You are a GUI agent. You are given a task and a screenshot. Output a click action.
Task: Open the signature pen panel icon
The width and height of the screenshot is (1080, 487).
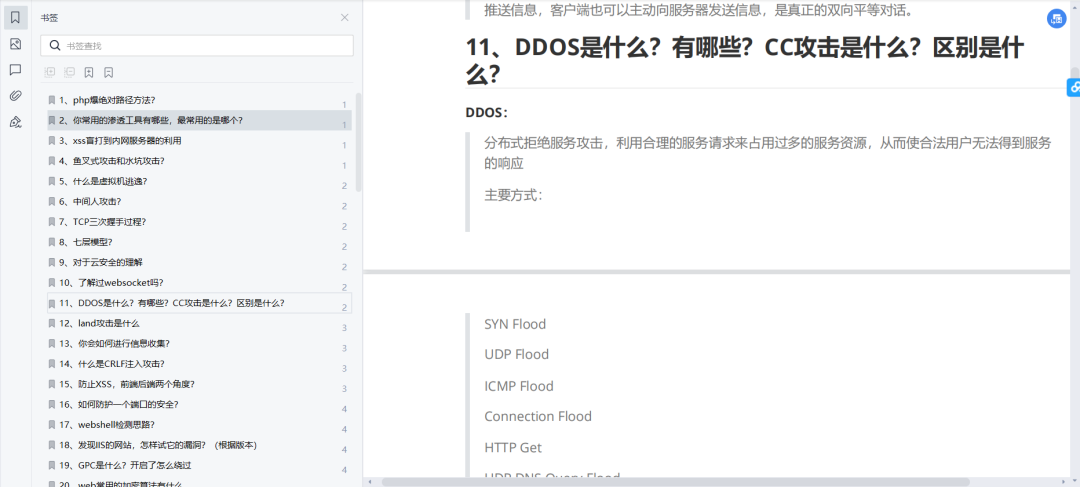(15, 122)
